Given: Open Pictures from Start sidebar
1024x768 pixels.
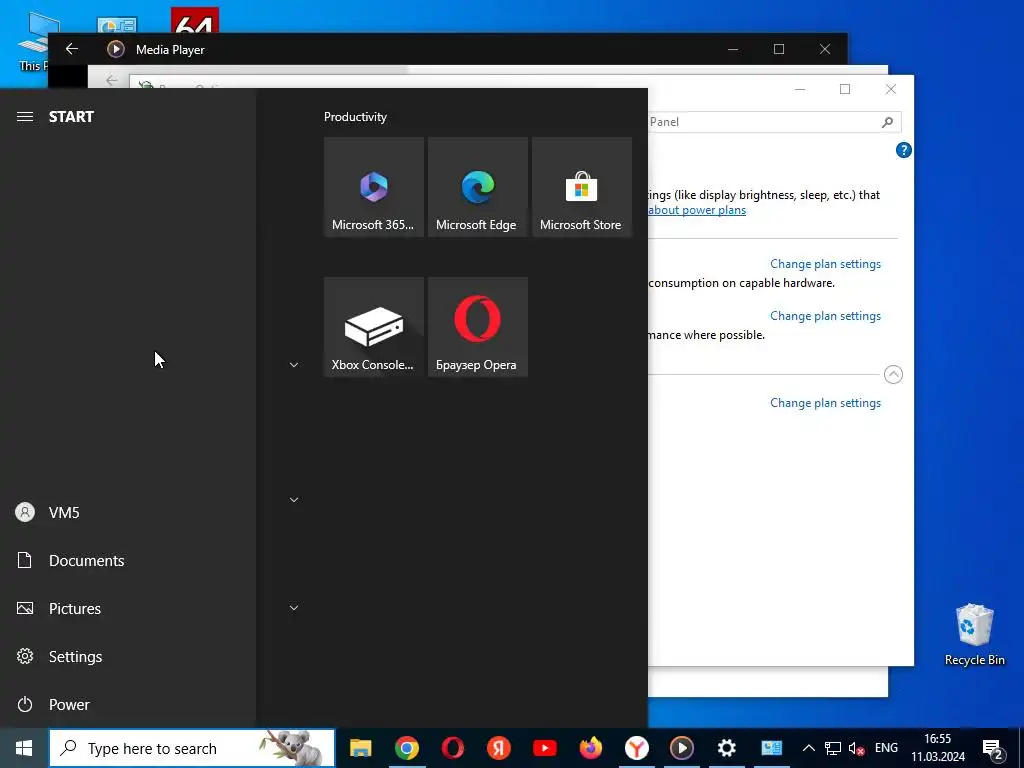Looking at the screenshot, I should (127, 609).
